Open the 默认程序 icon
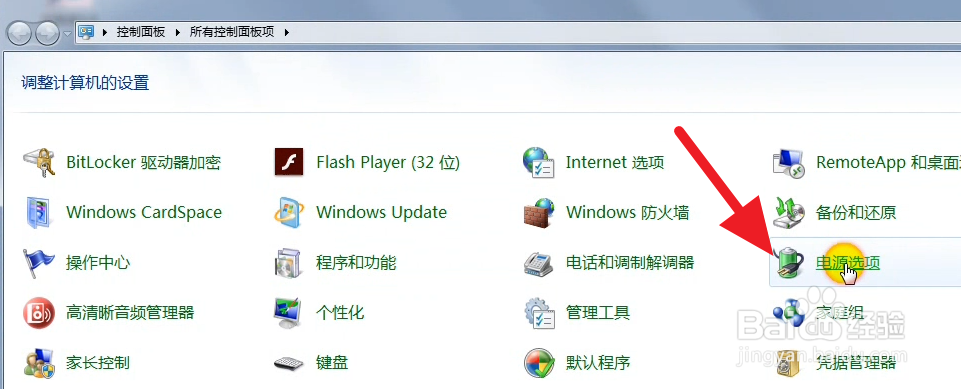Image resolution: width=961 pixels, height=389 pixels. pos(539,363)
